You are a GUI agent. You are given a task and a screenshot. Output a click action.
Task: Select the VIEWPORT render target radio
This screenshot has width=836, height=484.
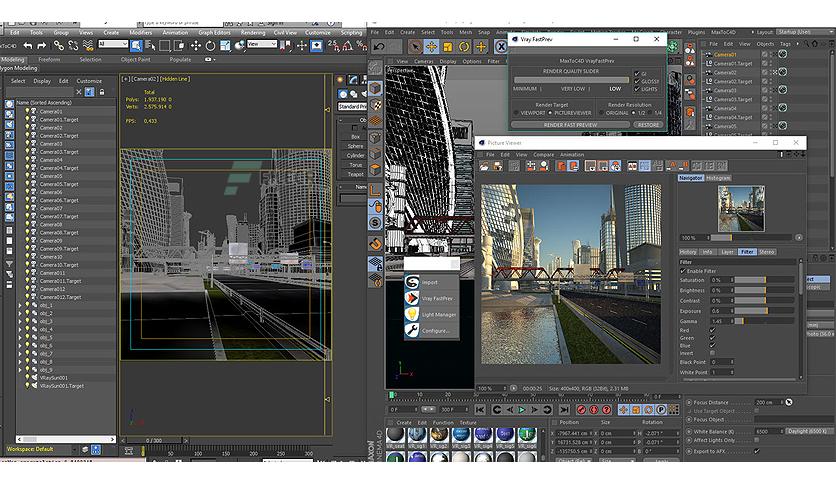coord(516,113)
